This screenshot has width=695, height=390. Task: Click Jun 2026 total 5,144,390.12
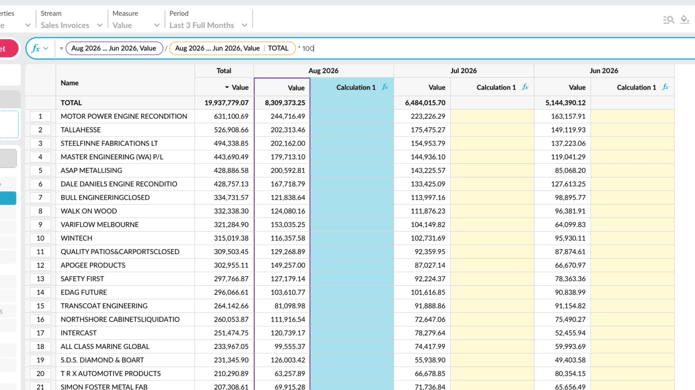(565, 102)
